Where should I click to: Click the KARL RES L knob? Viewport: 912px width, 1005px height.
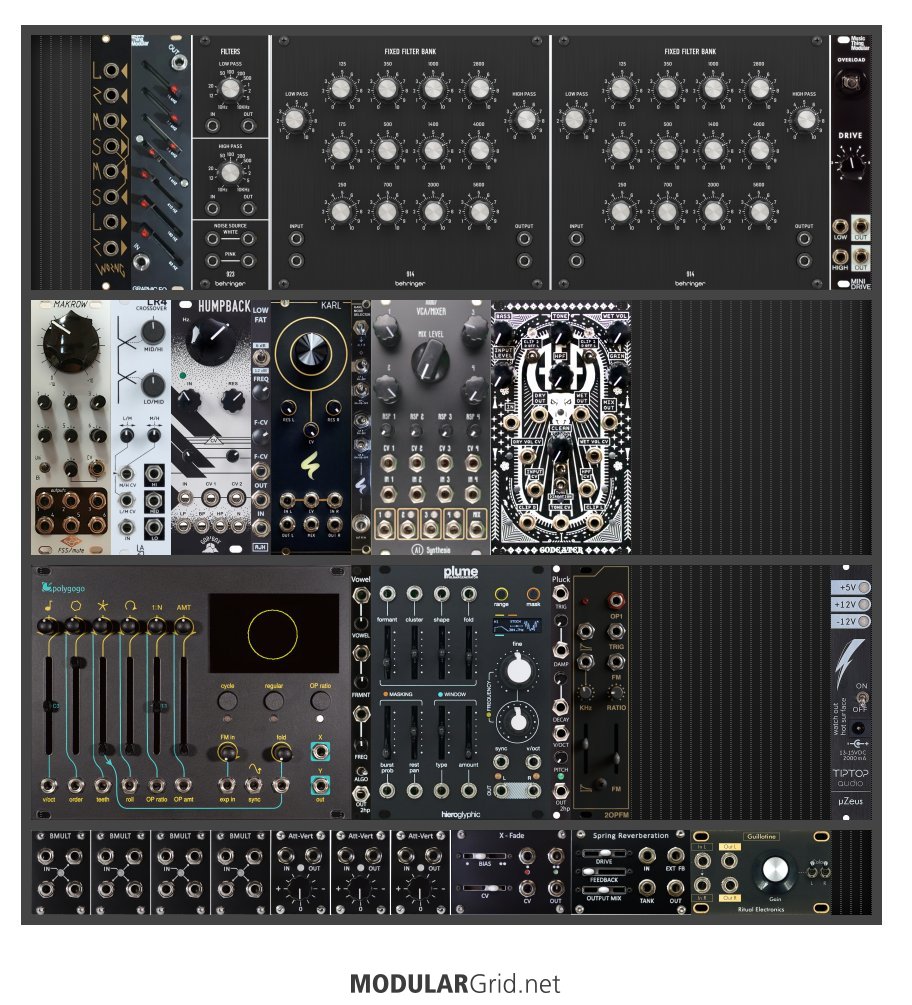[288, 408]
